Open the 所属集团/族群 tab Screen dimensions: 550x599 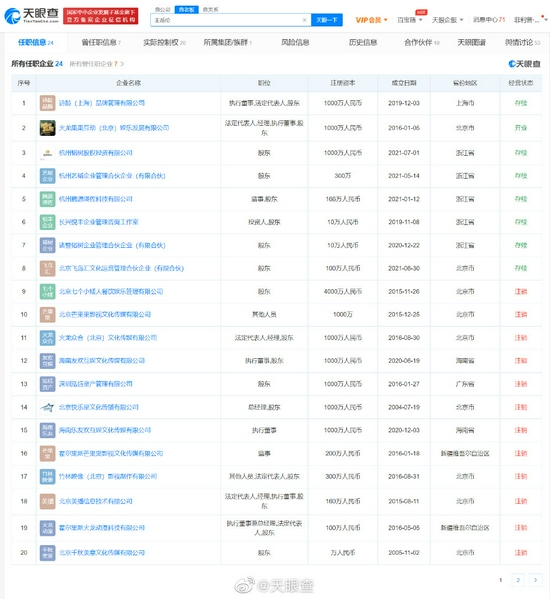click(x=227, y=42)
